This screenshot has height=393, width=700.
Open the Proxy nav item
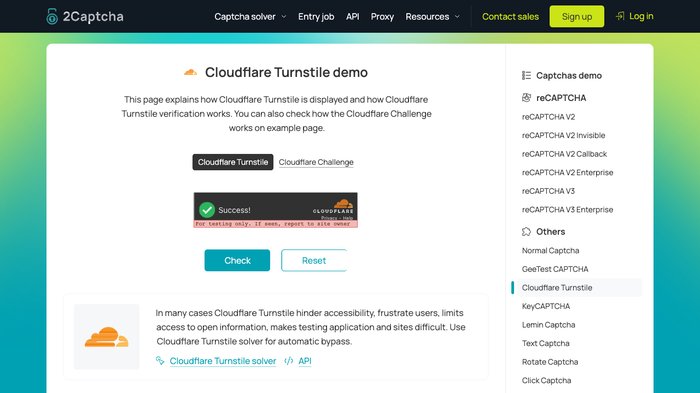[x=382, y=17]
